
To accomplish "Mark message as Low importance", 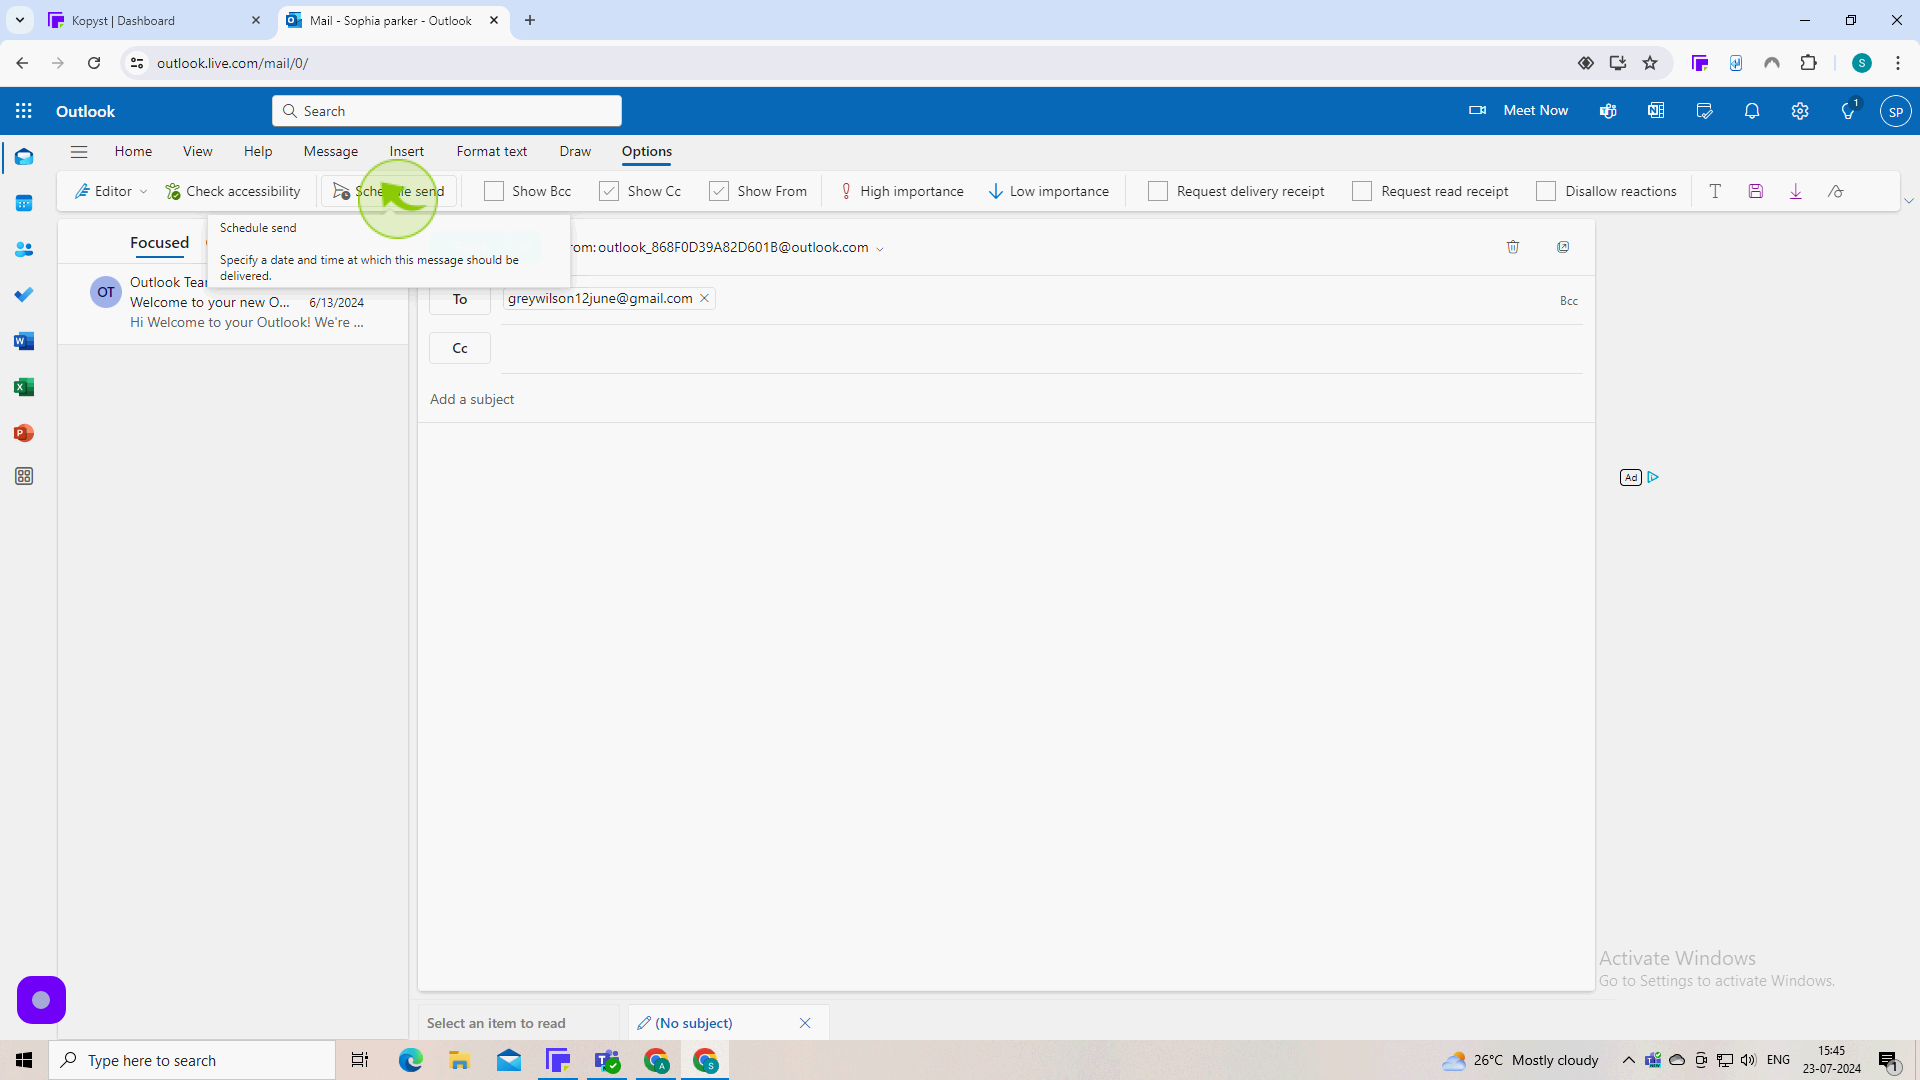I will point(1048,191).
